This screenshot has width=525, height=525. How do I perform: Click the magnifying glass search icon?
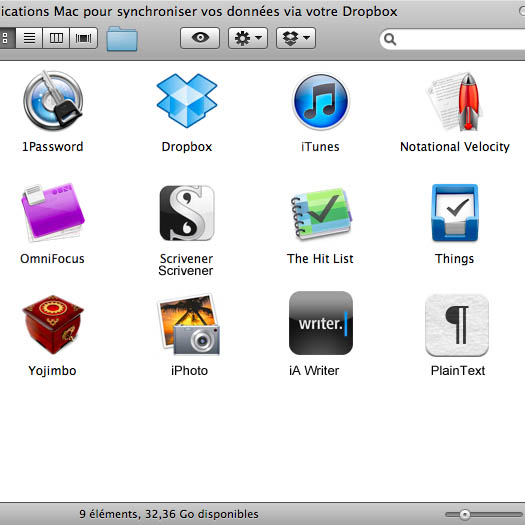(390, 39)
